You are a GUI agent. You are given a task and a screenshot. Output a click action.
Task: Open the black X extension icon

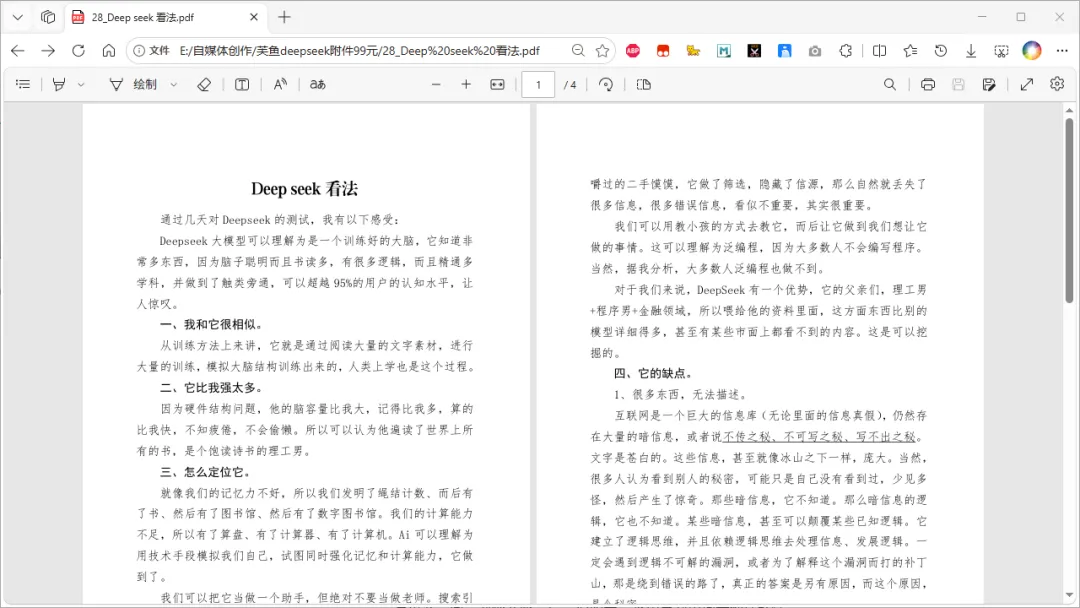pos(754,50)
